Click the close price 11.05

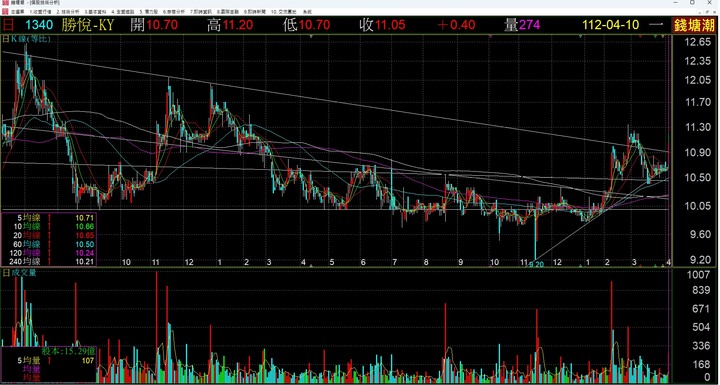point(390,25)
